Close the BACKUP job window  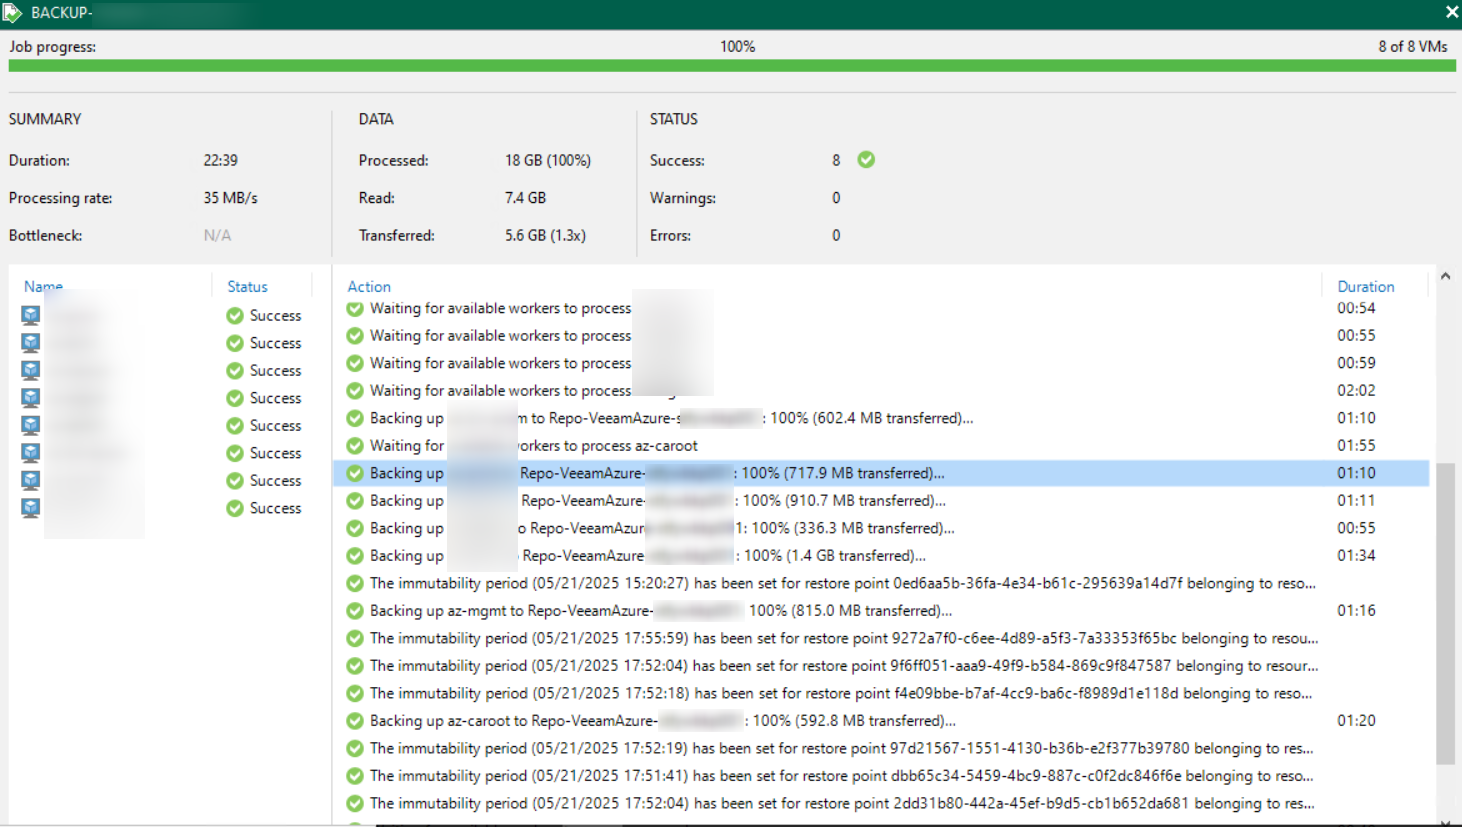(1451, 12)
